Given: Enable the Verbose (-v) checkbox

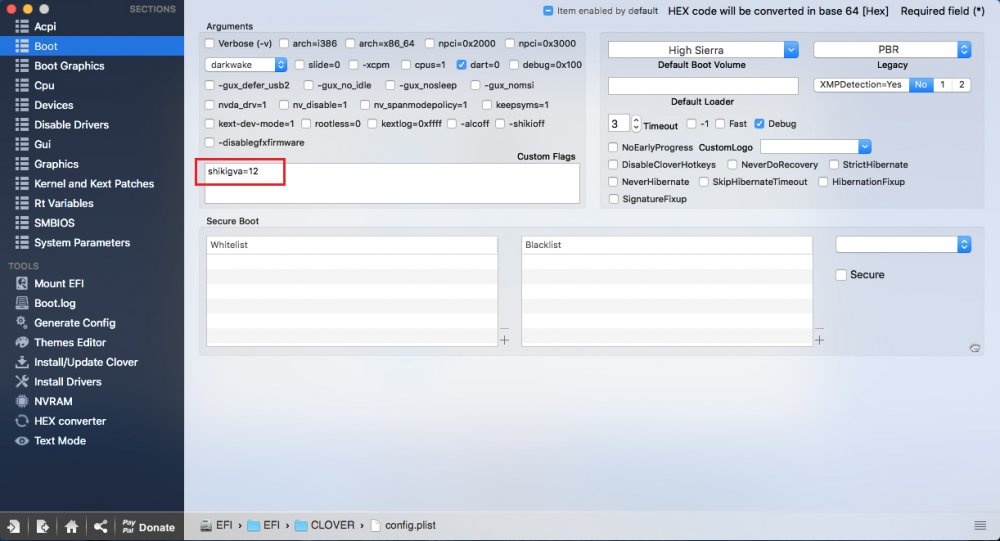Looking at the screenshot, I should 210,43.
